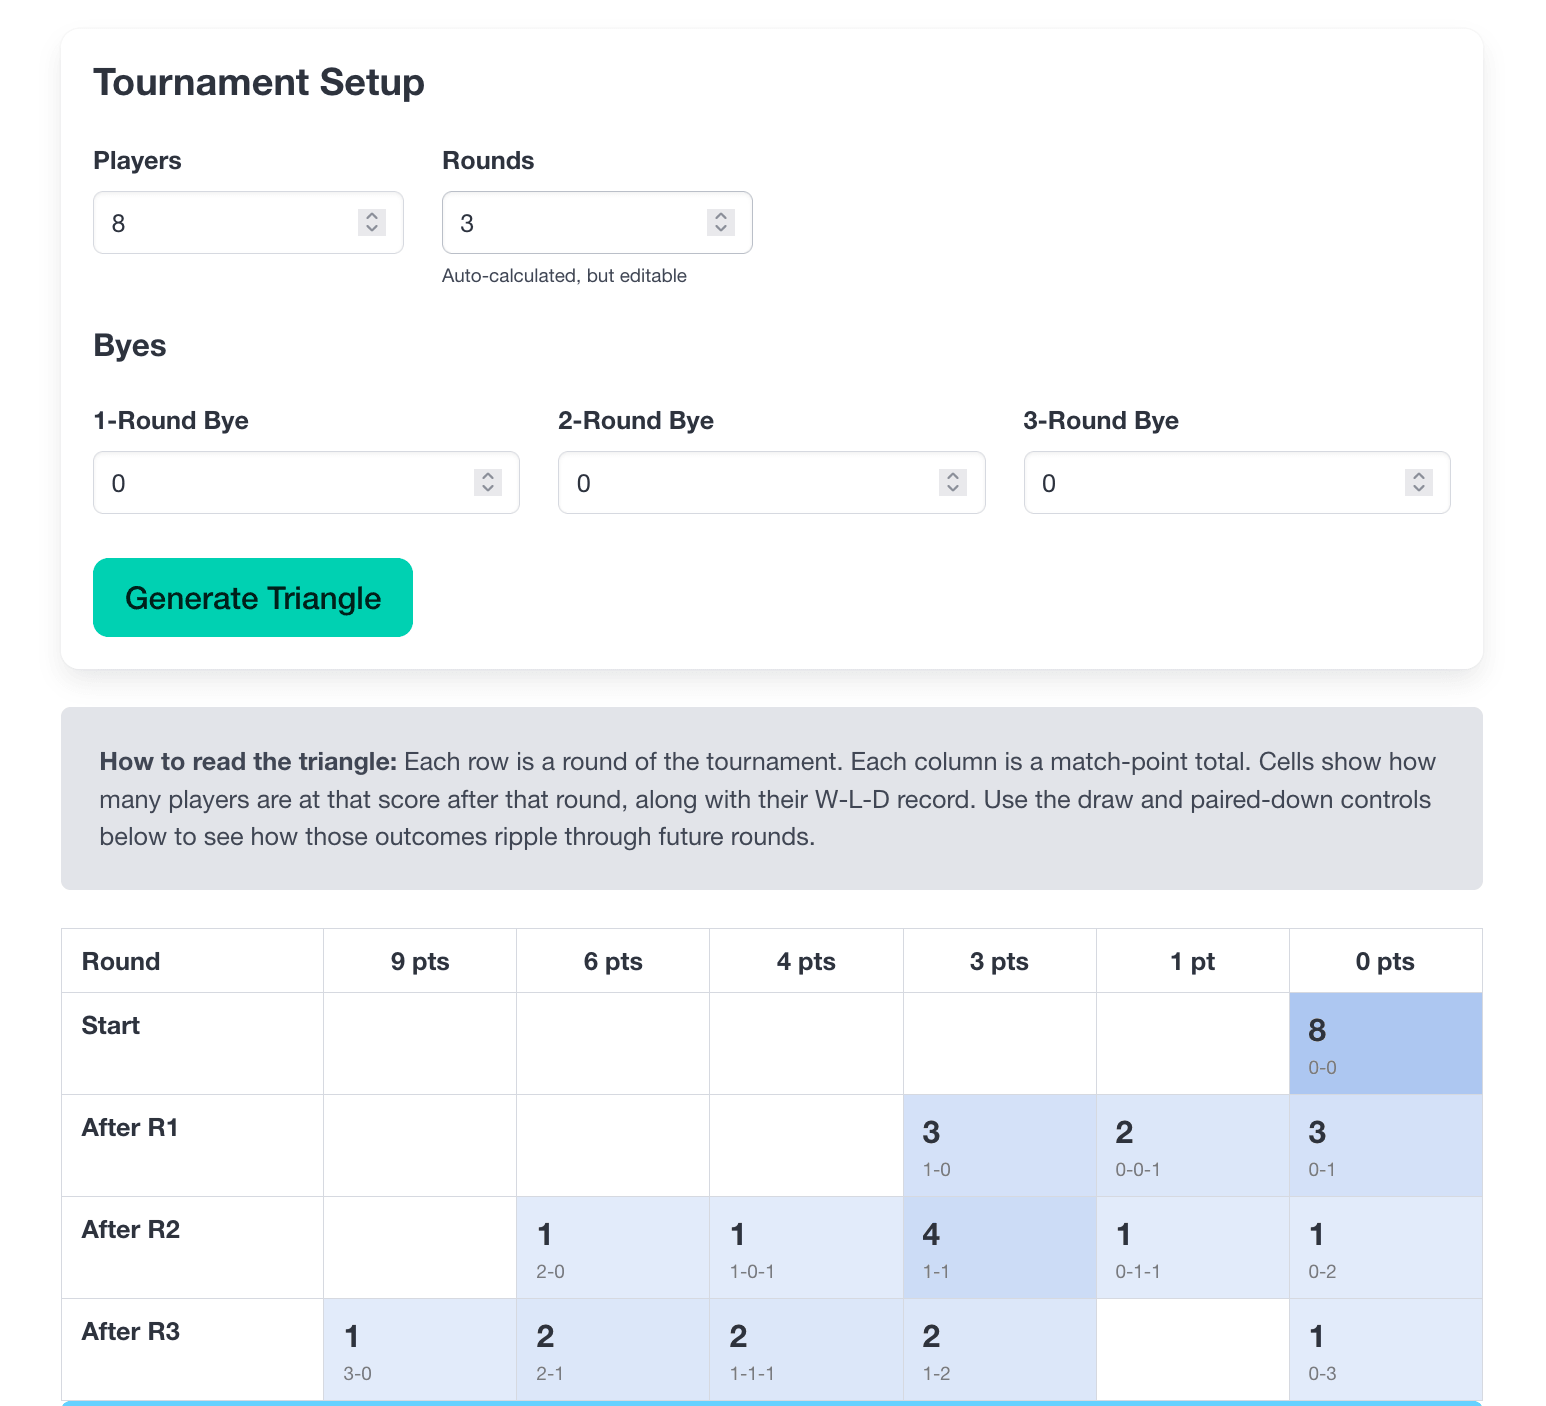Image resolution: width=1546 pixels, height=1406 pixels.
Task: Click the 1-Round Bye stepper arrows
Action: [x=487, y=482]
